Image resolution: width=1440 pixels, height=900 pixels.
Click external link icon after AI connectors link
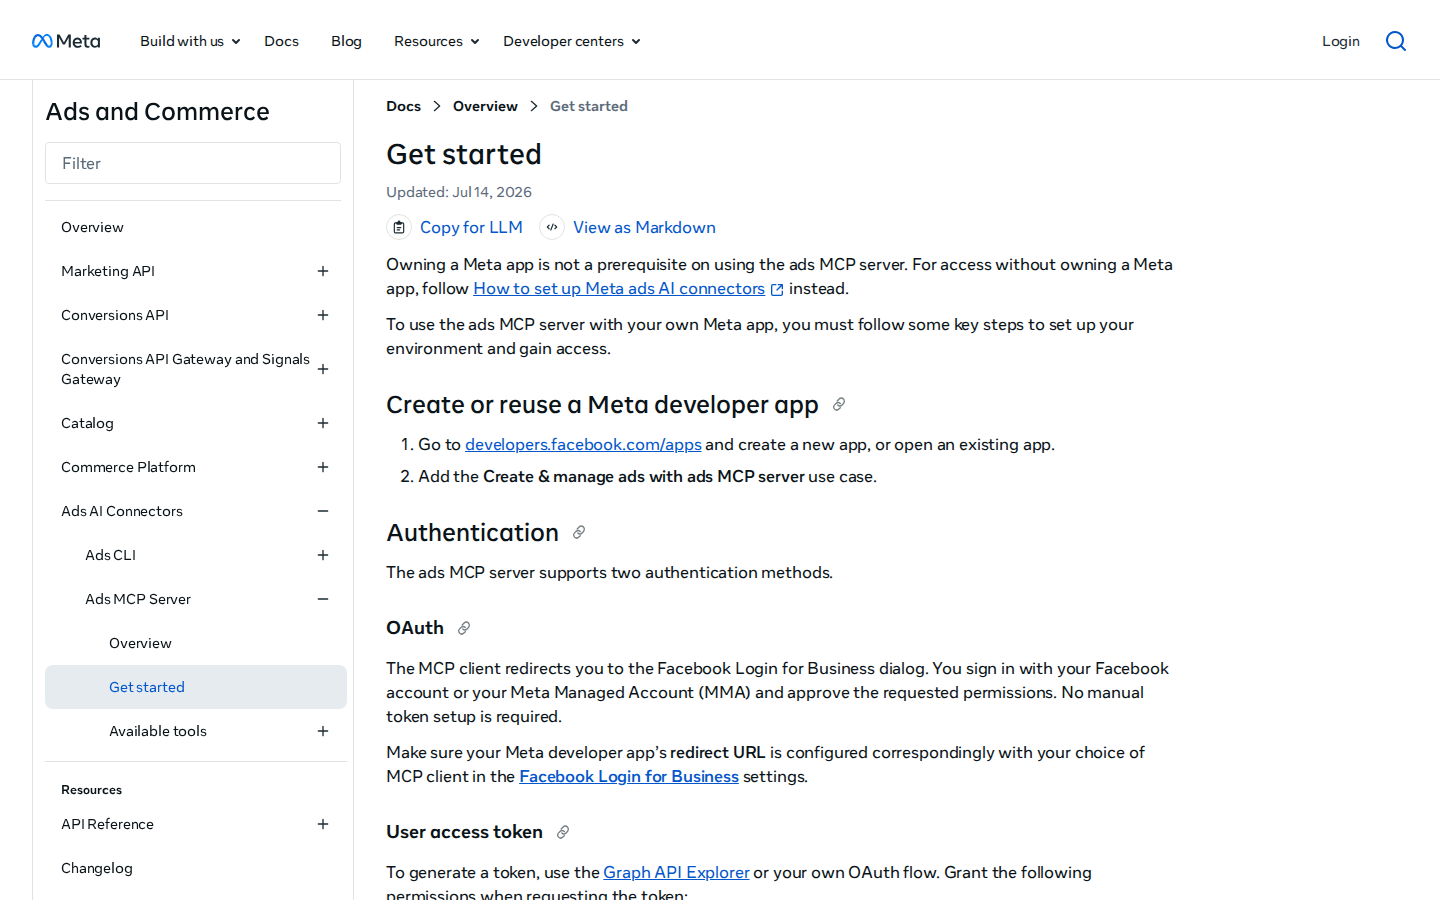[777, 289]
